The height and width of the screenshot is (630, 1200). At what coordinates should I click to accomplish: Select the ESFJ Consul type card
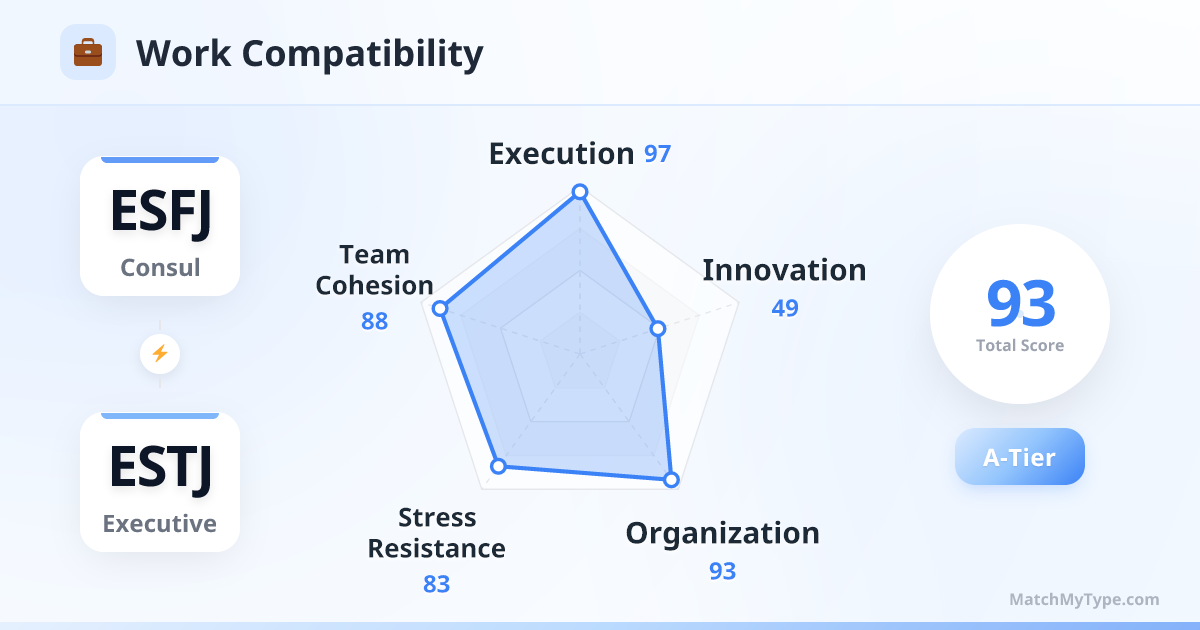pos(160,226)
